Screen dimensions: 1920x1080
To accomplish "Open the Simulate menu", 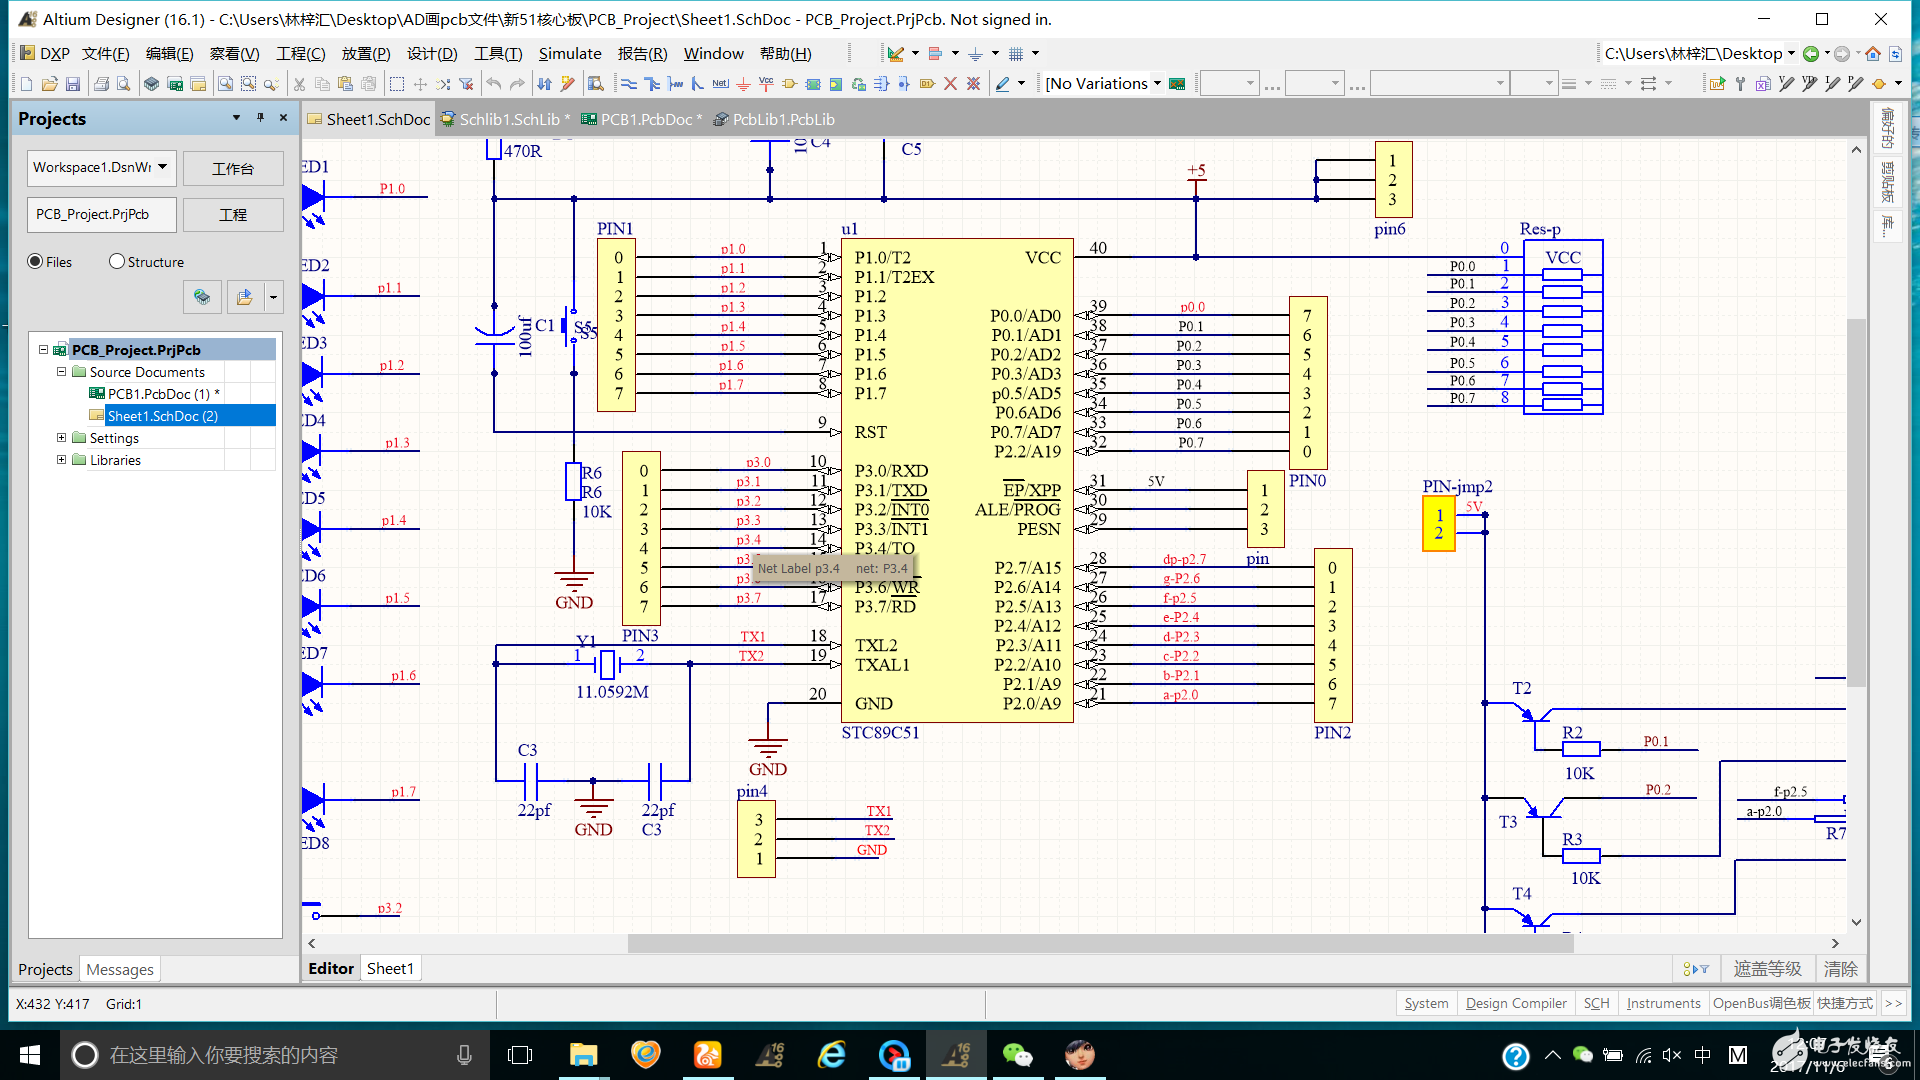I will point(570,54).
